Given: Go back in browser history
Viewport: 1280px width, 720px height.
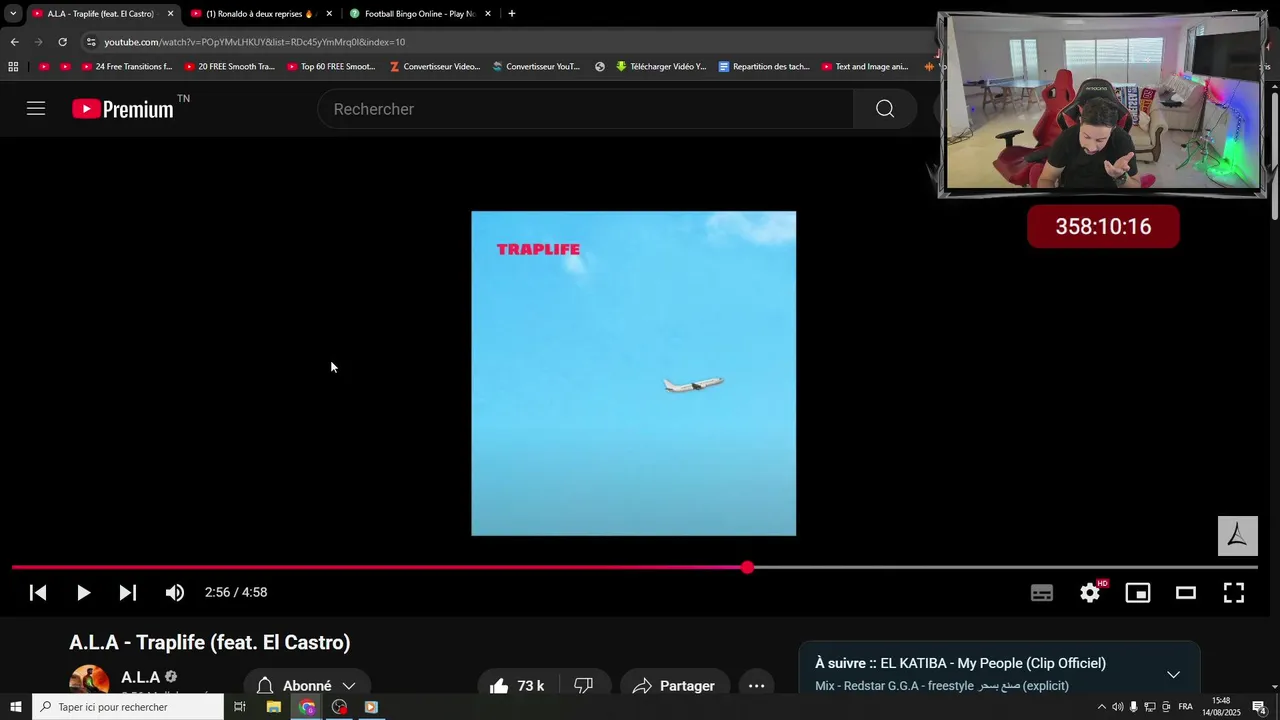Looking at the screenshot, I should [14, 42].
